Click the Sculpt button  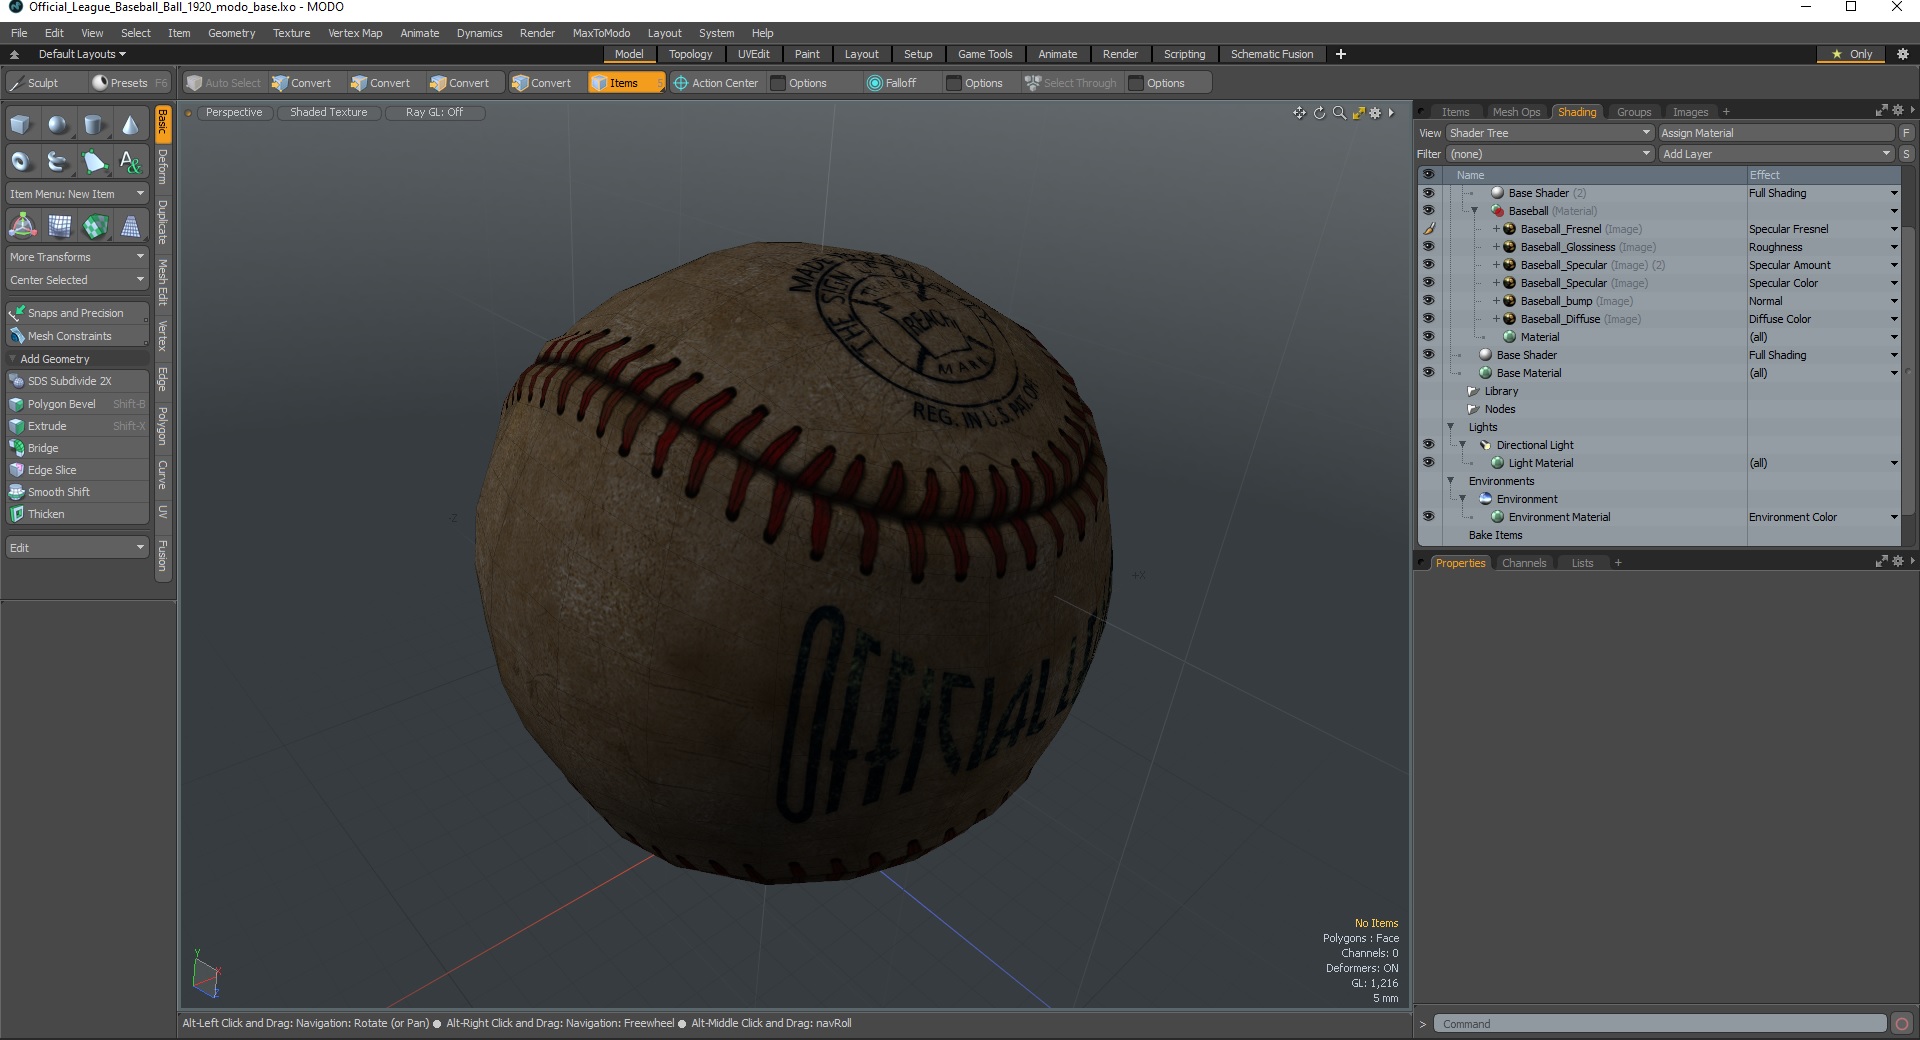(44, 83)
